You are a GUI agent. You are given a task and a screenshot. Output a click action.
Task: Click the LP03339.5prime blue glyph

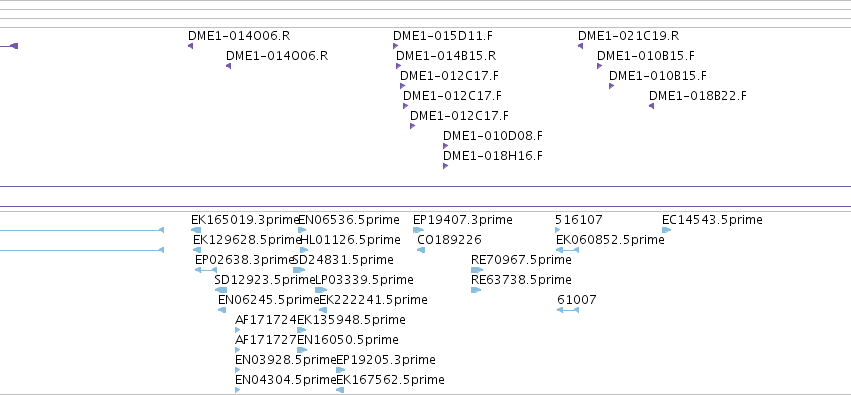coord(321,290)
